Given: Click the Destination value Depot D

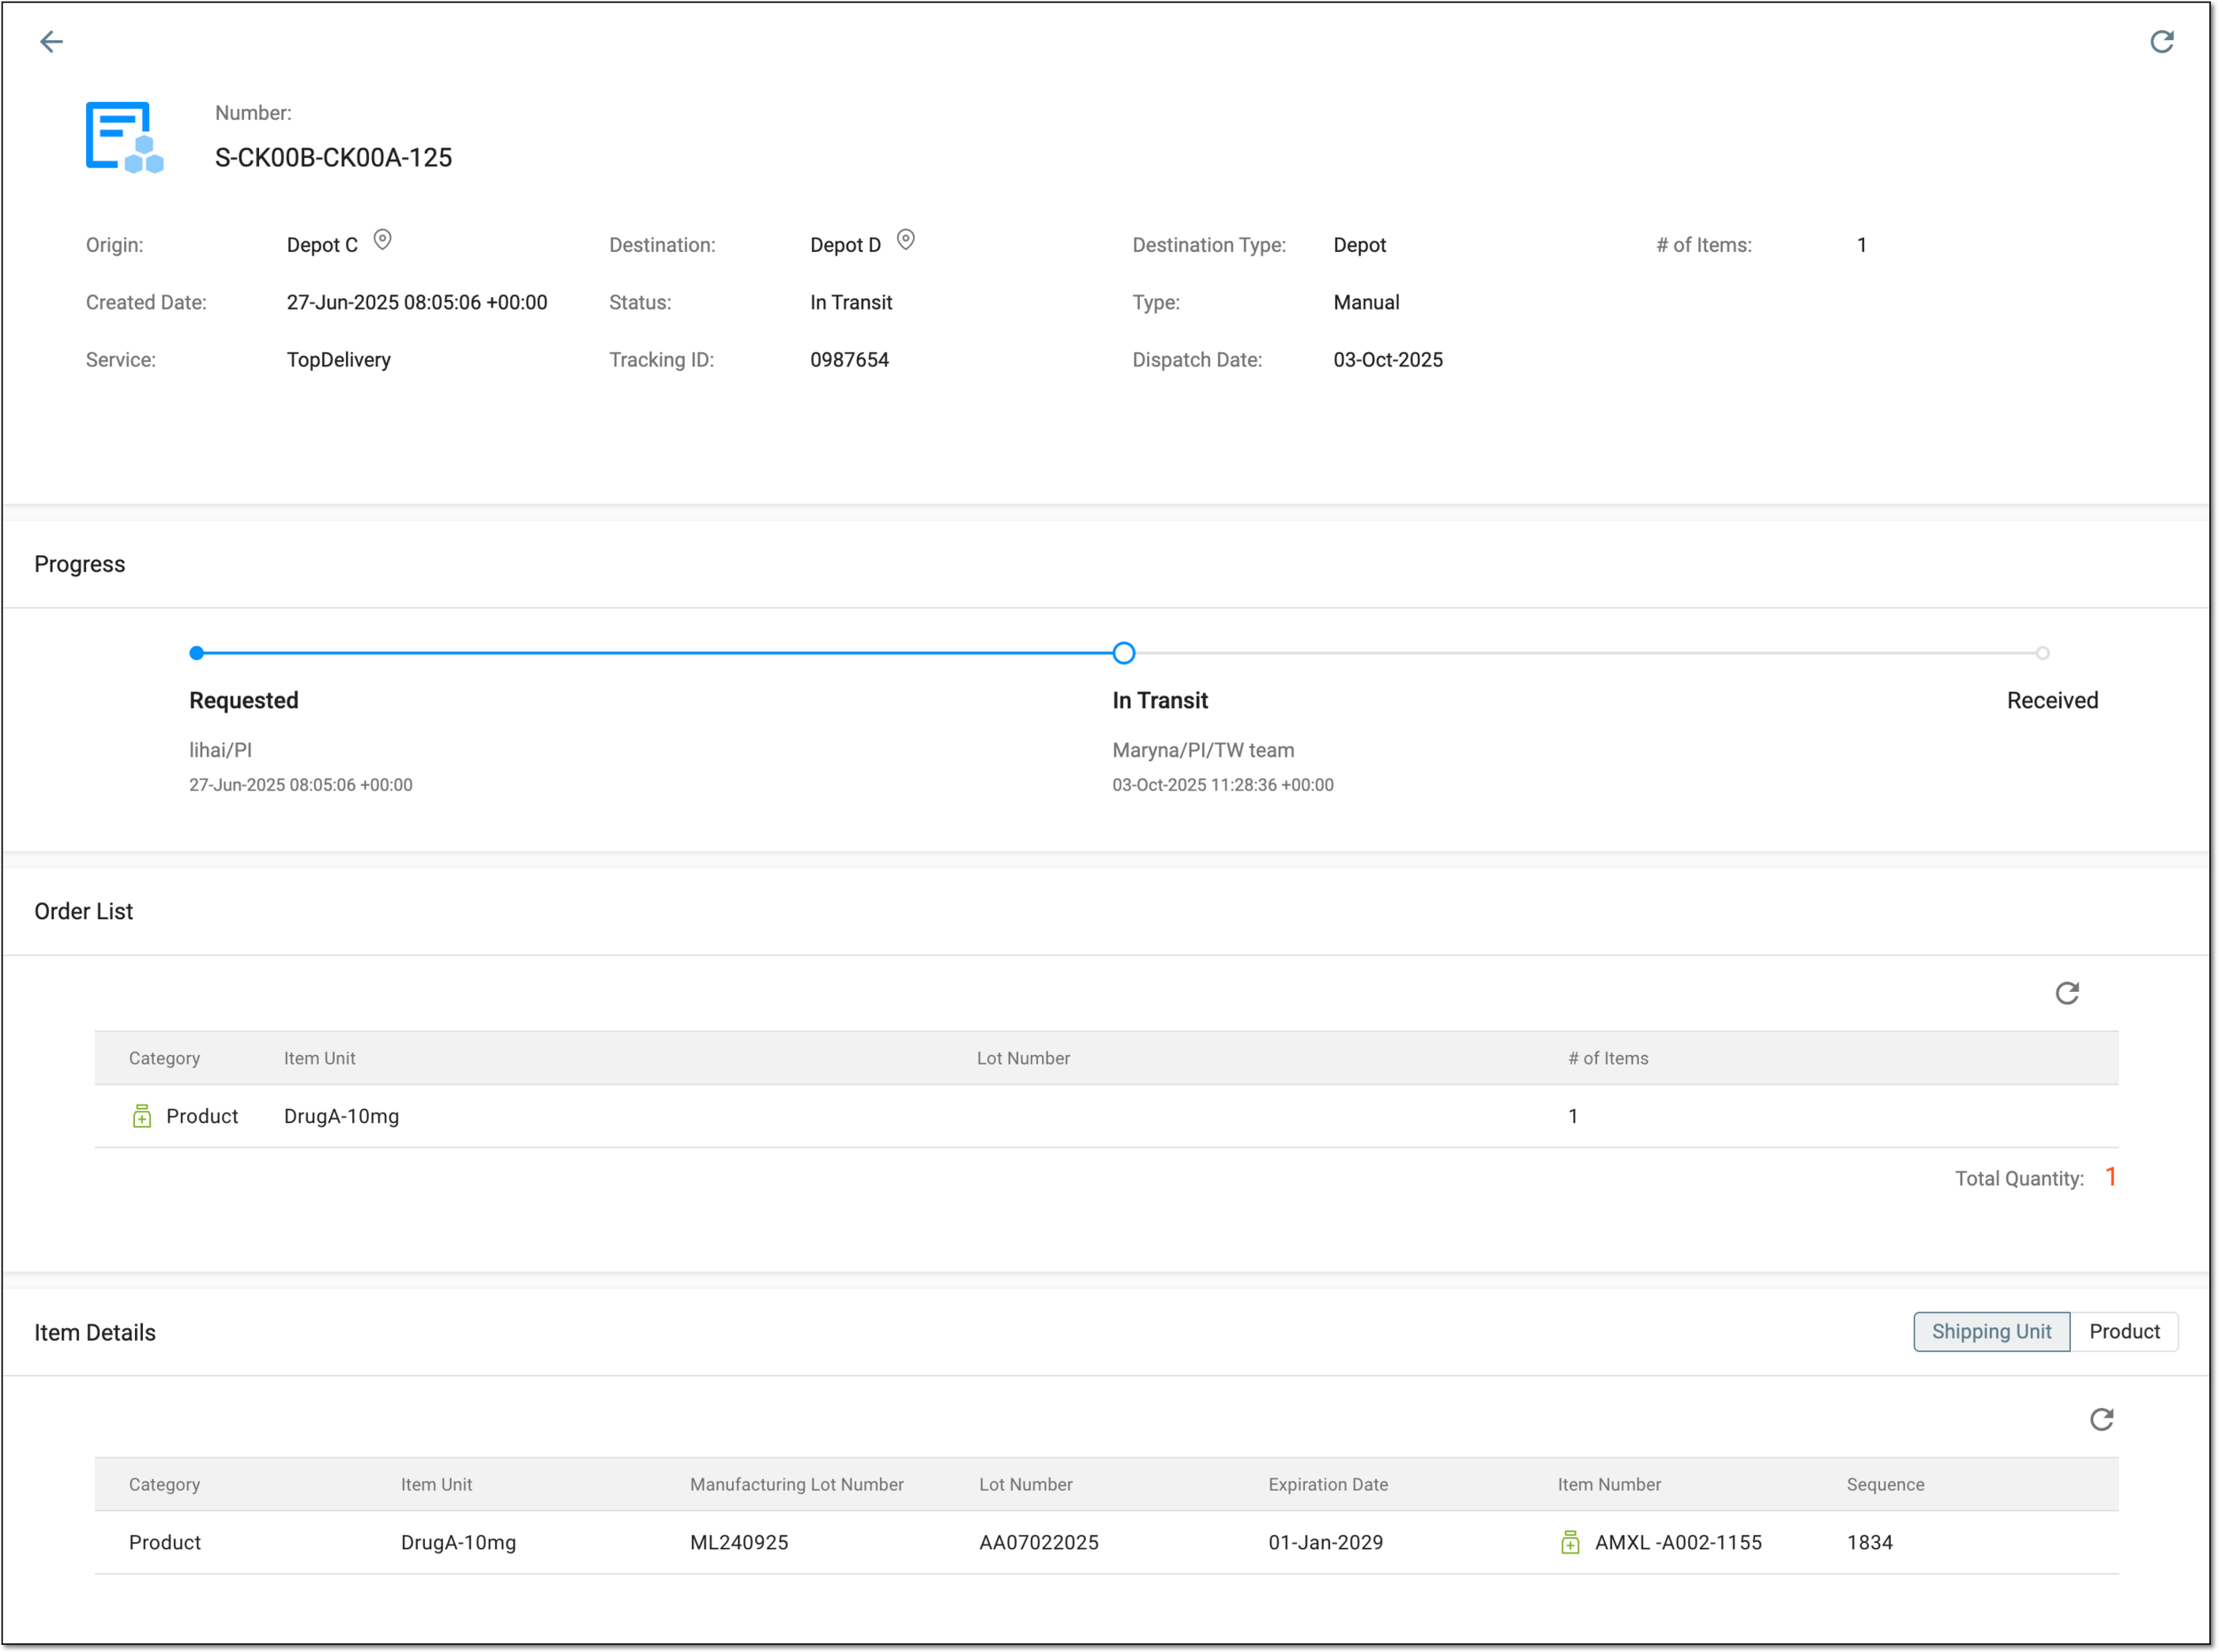Looking at the screenshot, I should 845,245.
